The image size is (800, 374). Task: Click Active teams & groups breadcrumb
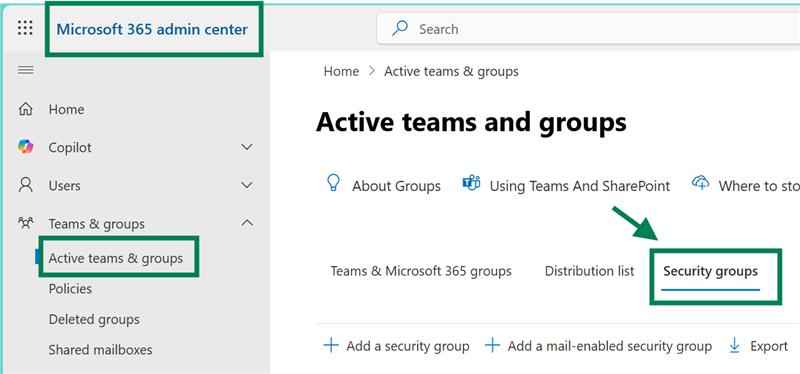[x=452, y=71]
